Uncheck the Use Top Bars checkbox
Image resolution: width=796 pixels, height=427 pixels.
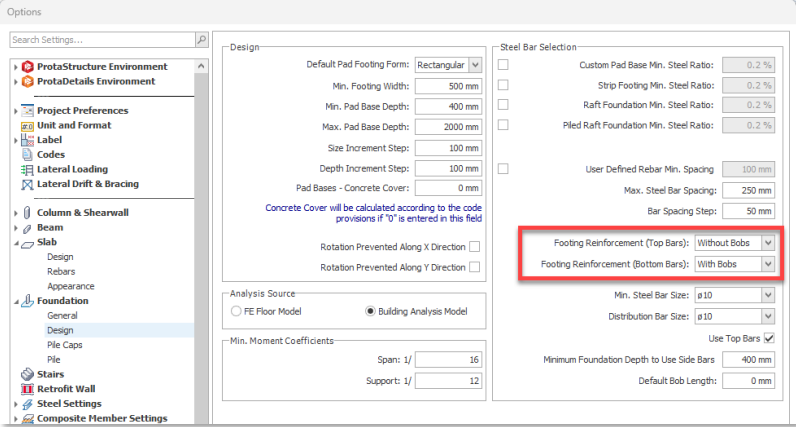[768, 338]
